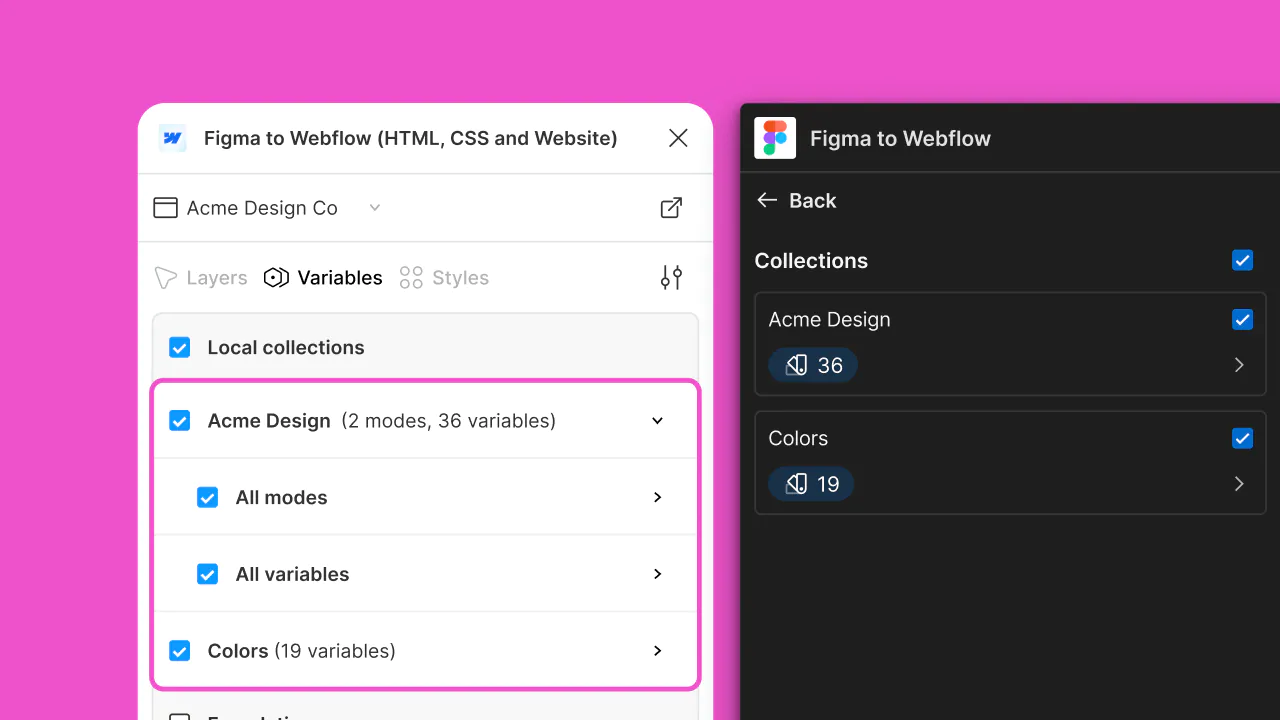Expand the Colors (19 variables) row arrow
Viewport: 1280px width, 720px height.
657,651
